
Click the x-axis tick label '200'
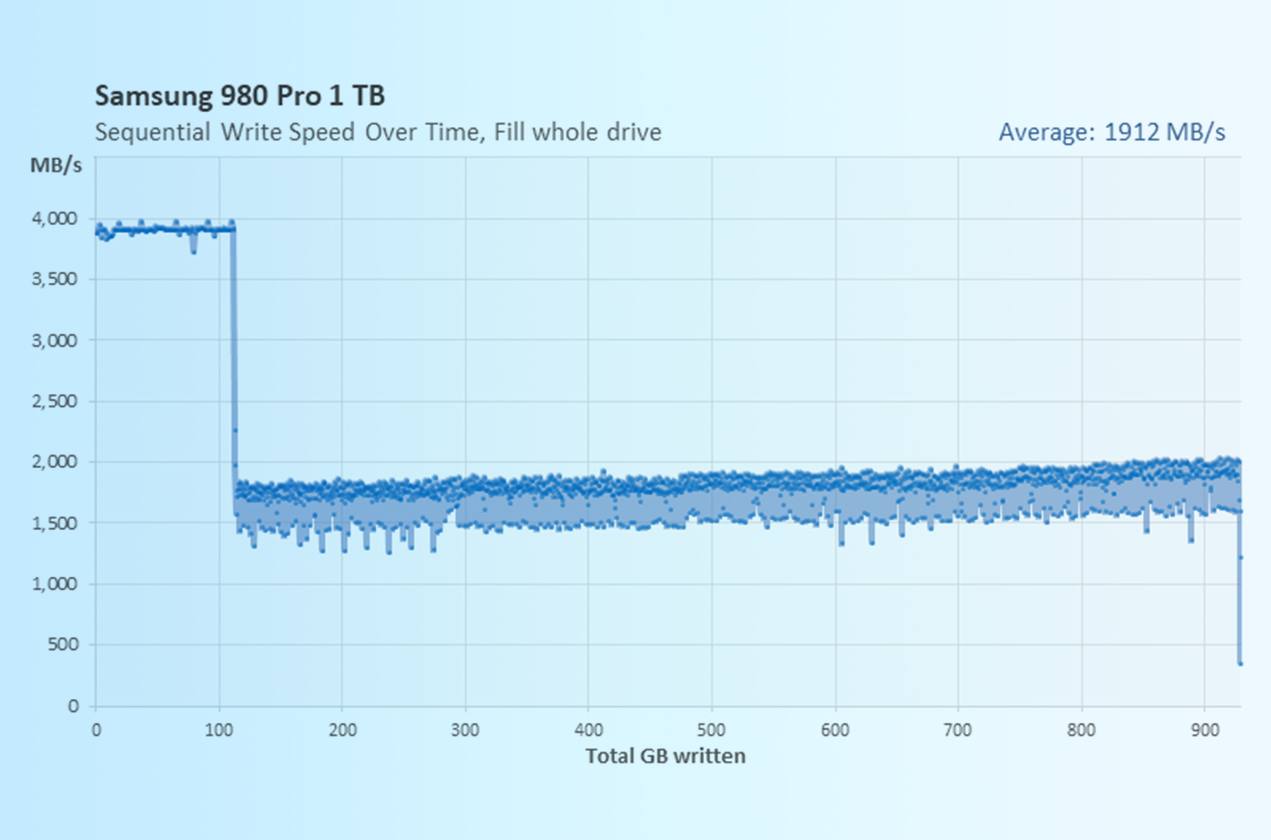point(342,730)
